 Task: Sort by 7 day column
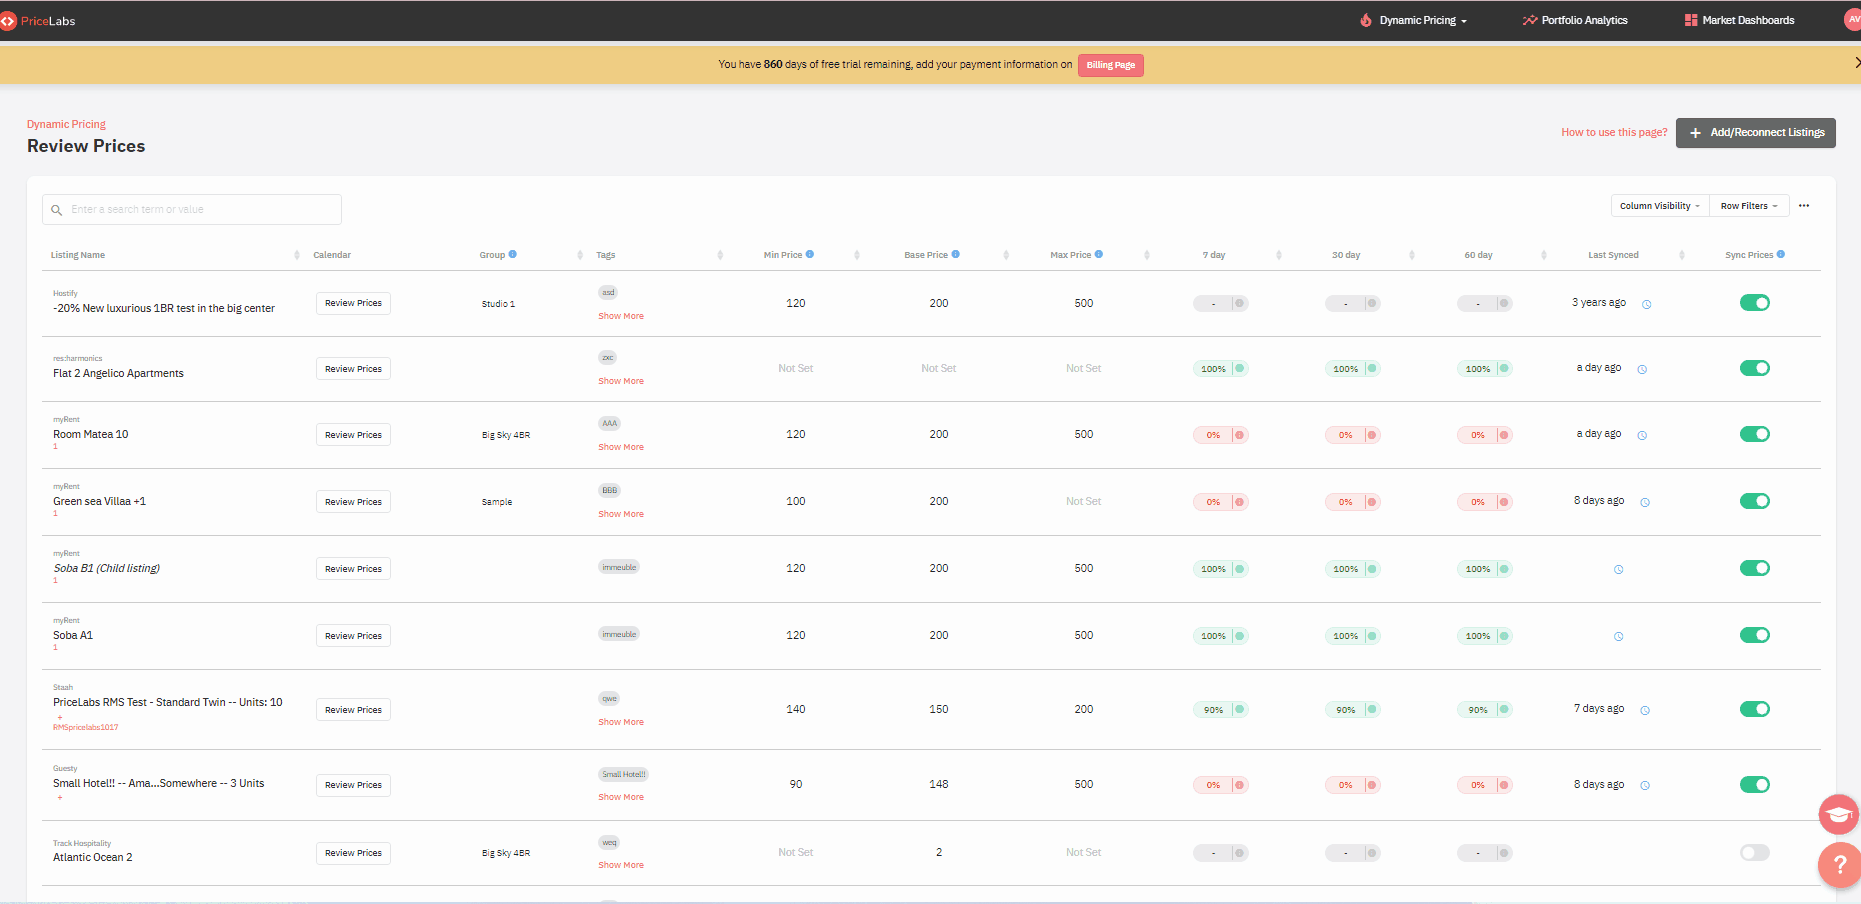(1279, 255)
